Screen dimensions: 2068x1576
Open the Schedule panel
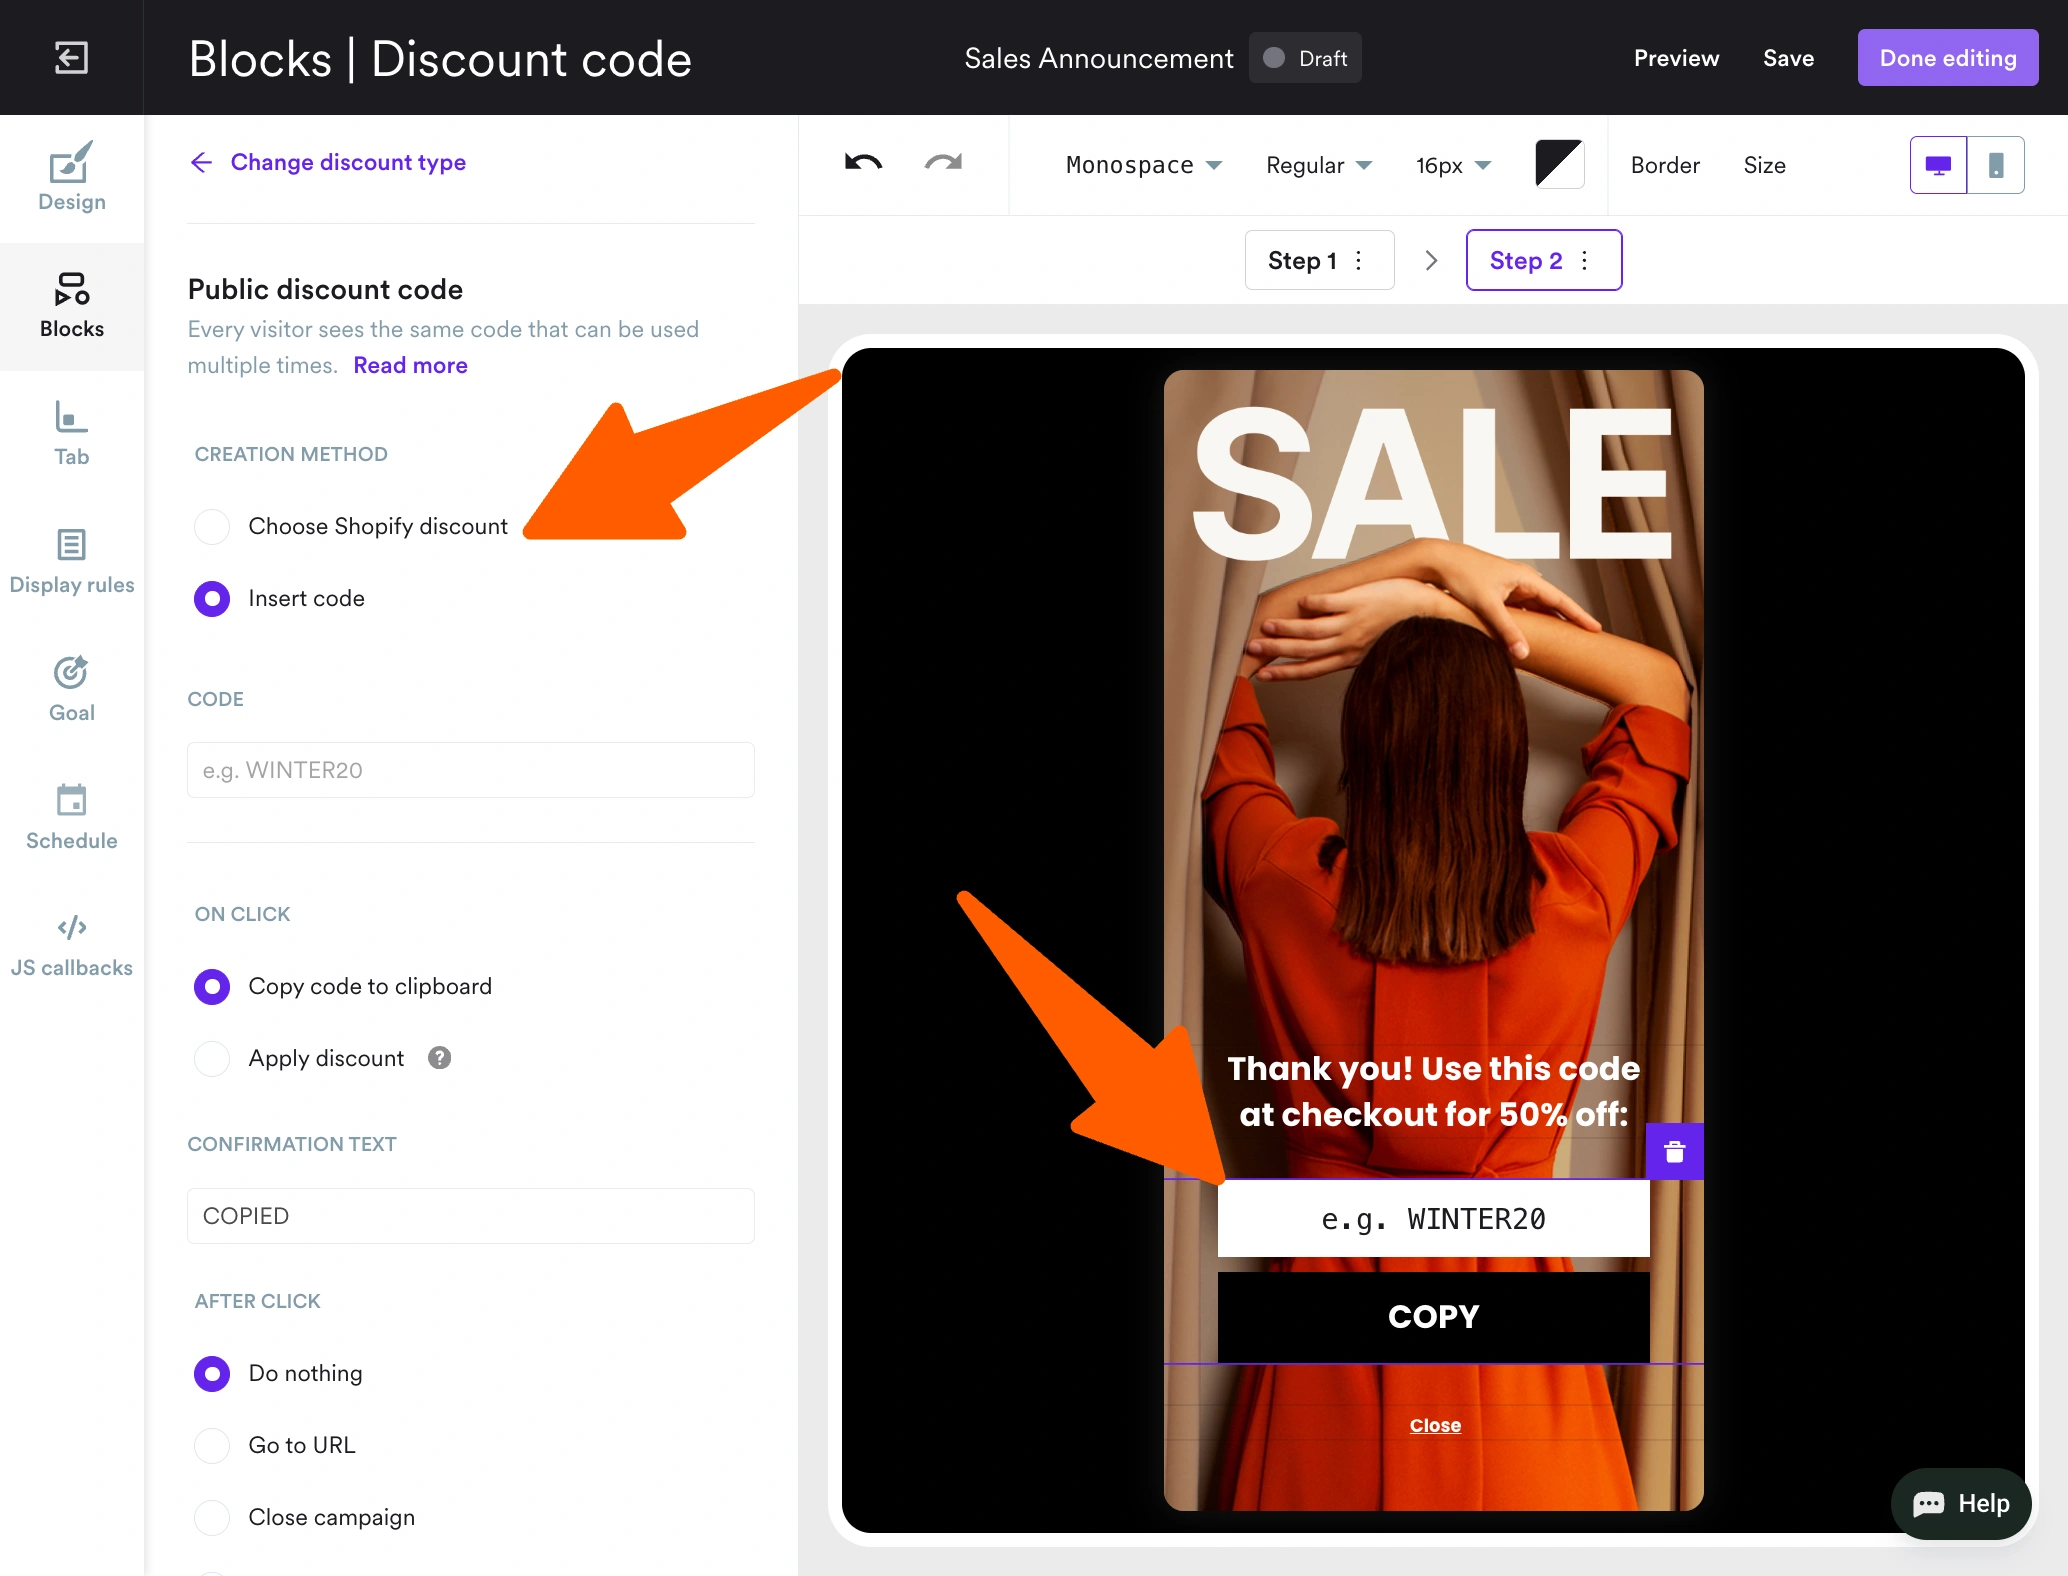pyautogui.click(x=71, y=815)
